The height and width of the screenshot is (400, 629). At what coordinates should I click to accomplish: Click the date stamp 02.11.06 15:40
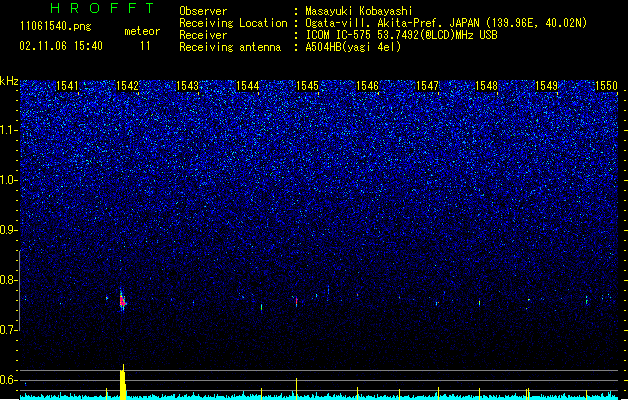(61, 46)
